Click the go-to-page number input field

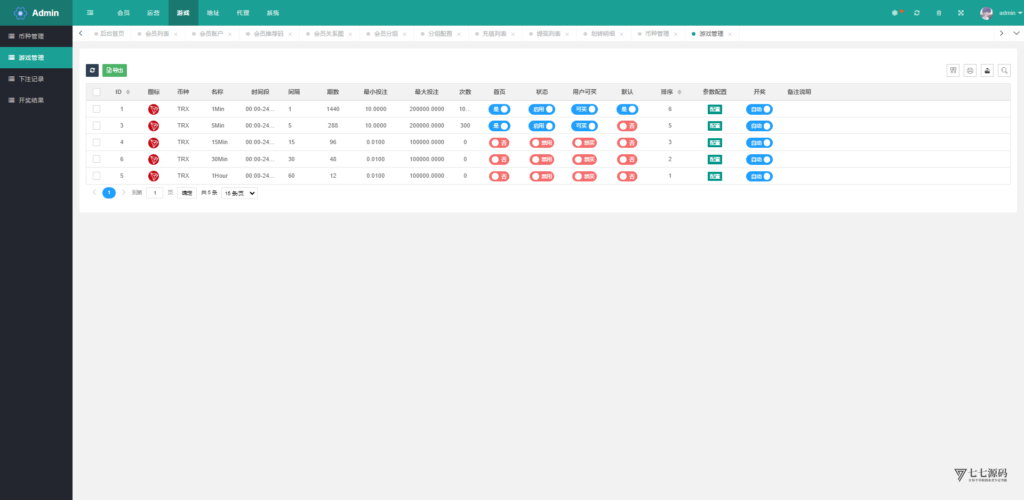[155, 193]
